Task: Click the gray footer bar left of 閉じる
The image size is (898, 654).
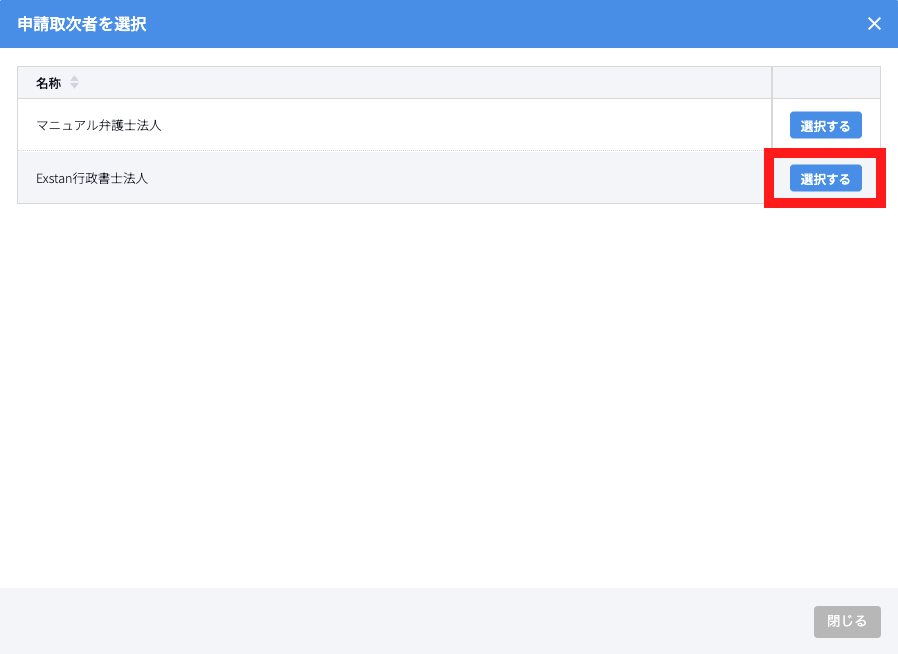Action: 400,621
